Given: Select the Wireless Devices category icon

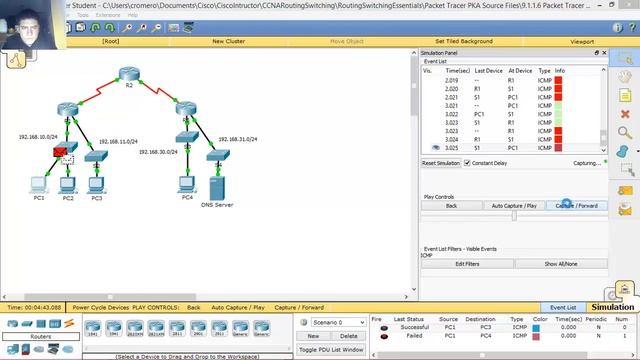Looking at the screenshot, I should 55,324.
